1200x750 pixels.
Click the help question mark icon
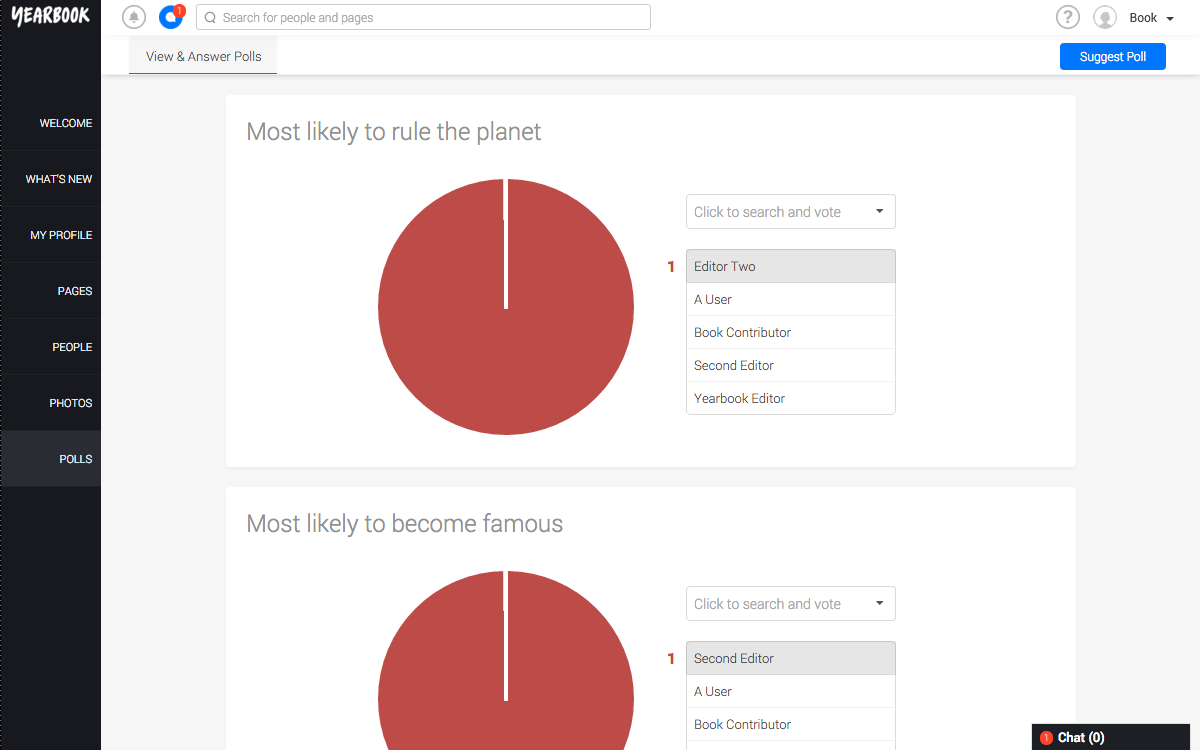(x=1068, y=17)
